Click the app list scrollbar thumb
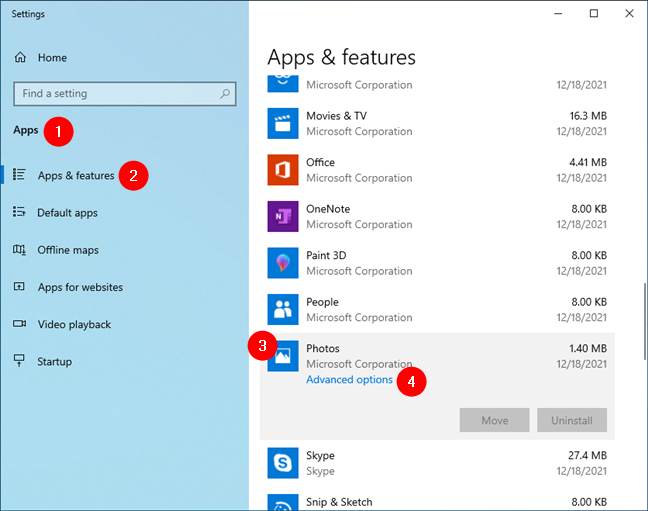Image resolution: width=648 pixels, height=511 pixels. pyautogui.click(x=644, y=321)
